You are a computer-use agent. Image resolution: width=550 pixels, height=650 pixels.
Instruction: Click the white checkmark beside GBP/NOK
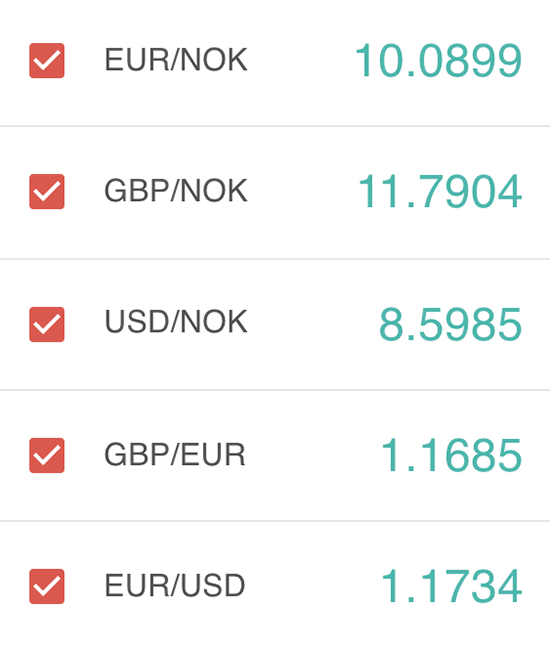(47, 192)
